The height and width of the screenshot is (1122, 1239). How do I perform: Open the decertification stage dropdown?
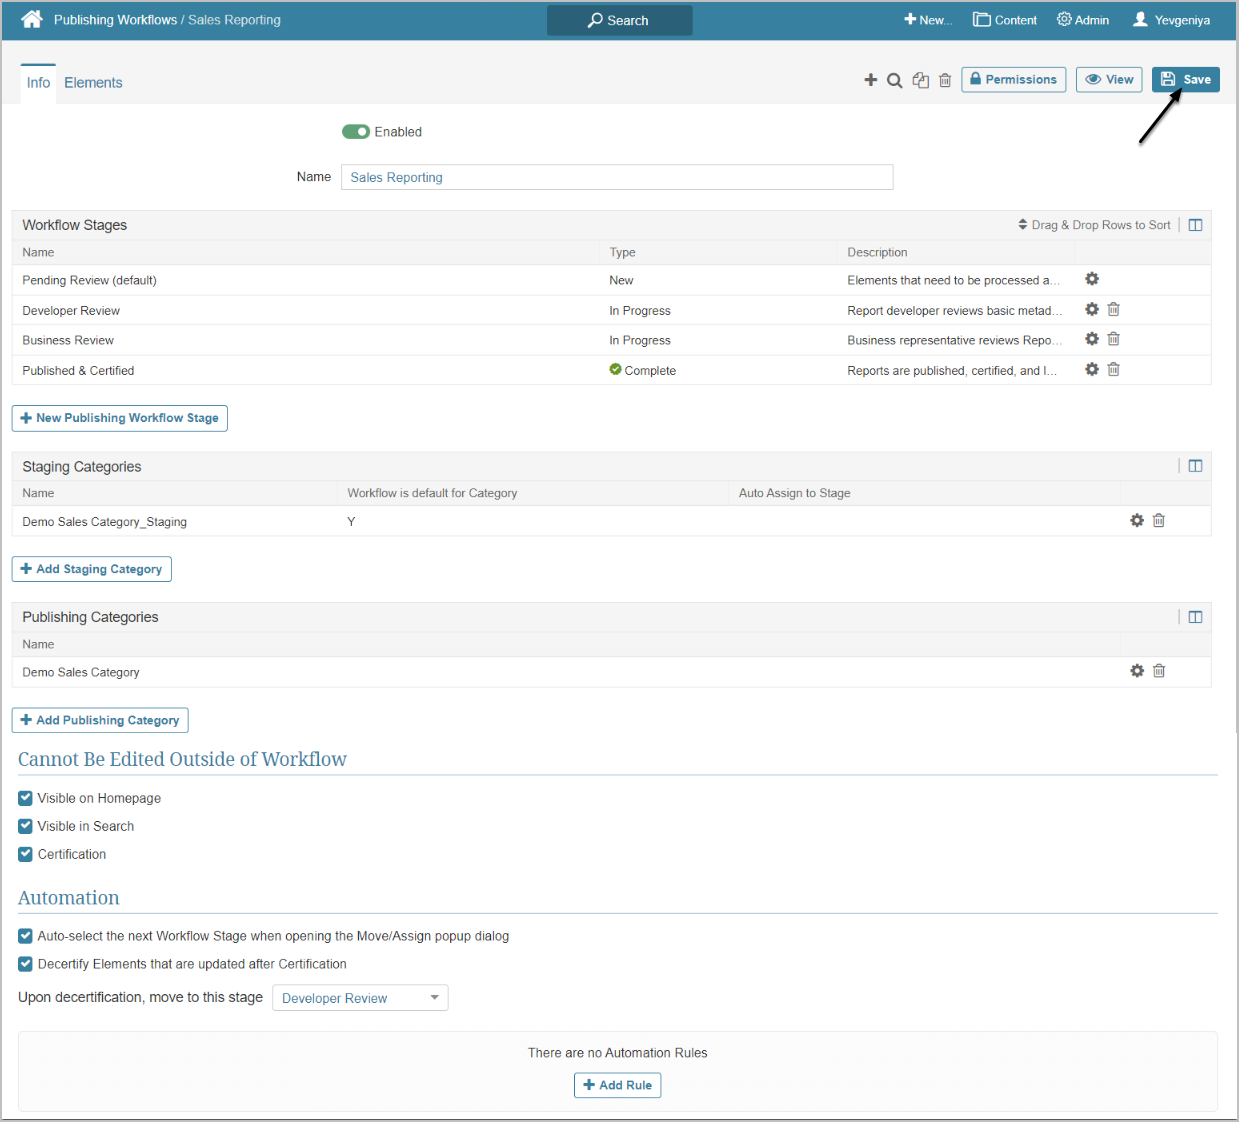pos(360,998)
